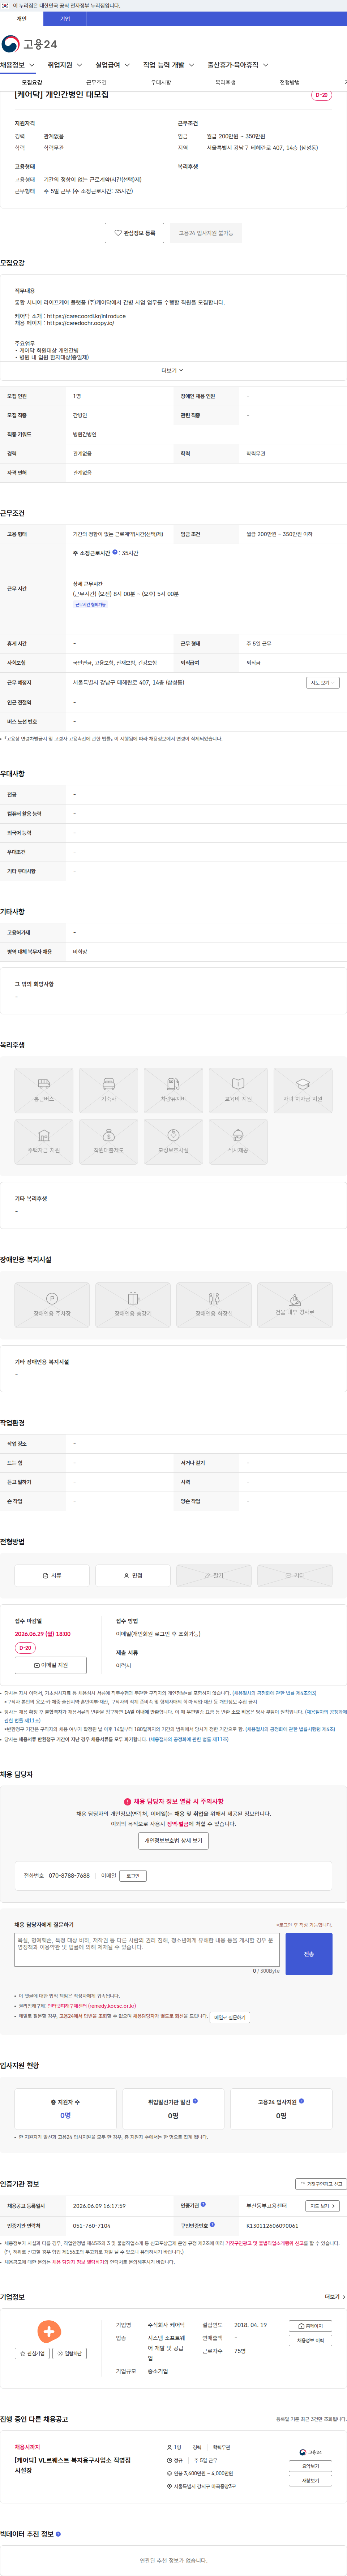Click the 근무시간 협의가능 tag

90,605
